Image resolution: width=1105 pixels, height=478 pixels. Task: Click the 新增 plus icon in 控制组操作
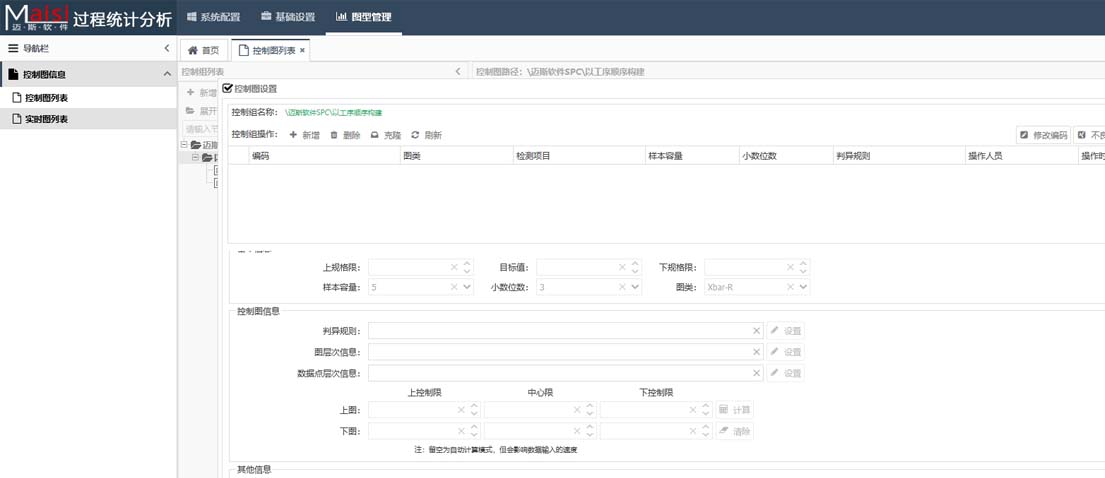[x=293, y=135]
